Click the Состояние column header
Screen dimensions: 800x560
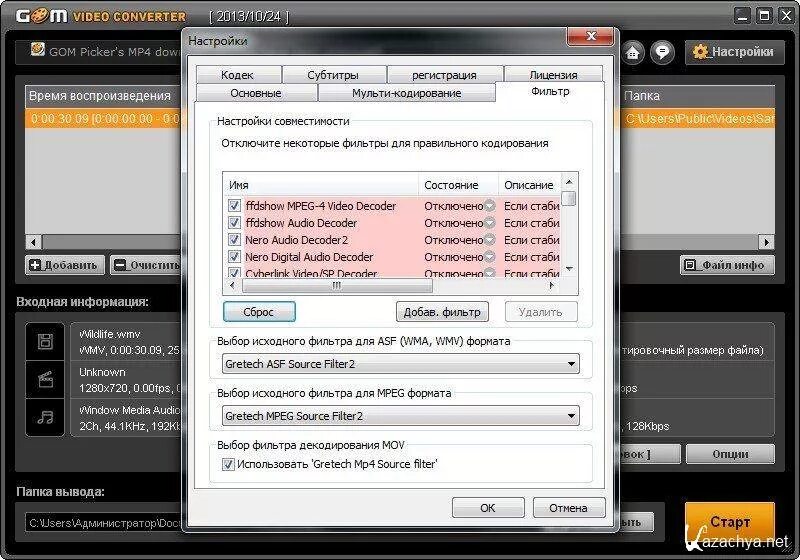click(x=458, y=185)
